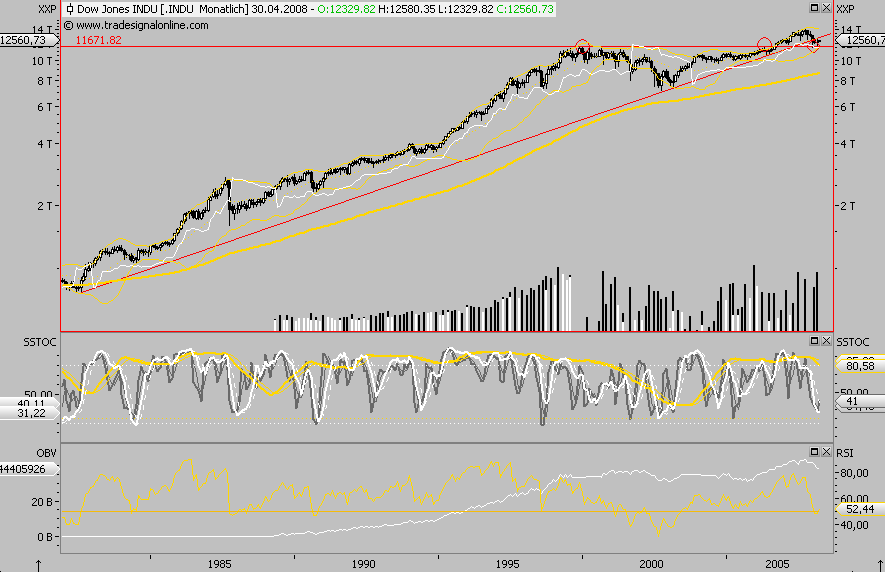Click the 1990 year label on time axis
Screen dimensions: 885x572
(363, 564)
